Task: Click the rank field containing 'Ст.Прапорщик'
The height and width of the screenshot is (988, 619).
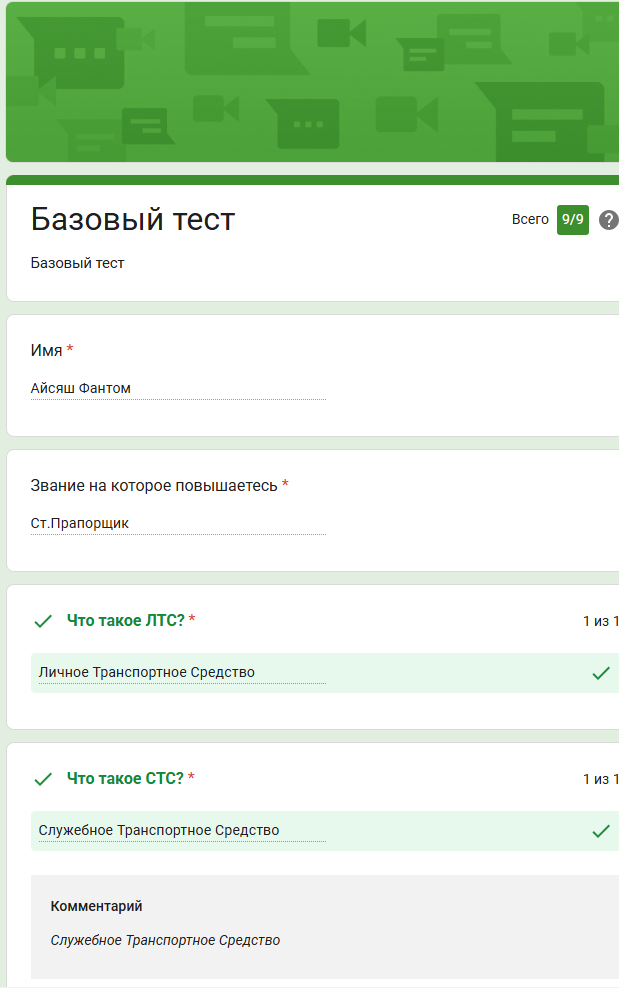Action: click(178, 523)
